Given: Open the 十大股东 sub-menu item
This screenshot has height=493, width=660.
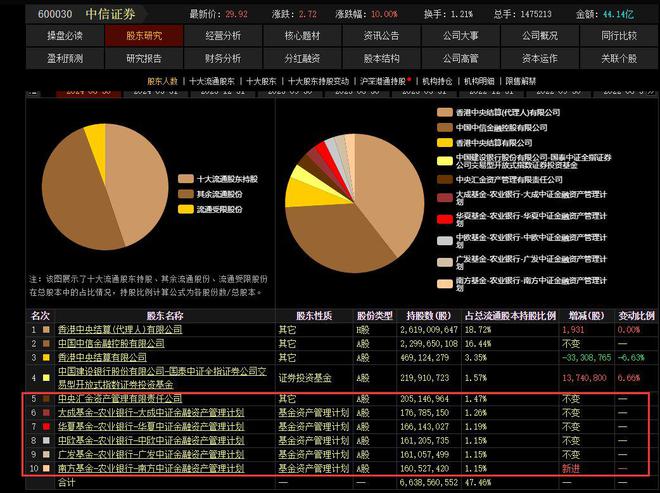Looking at the screenshot, I should [x=261, y=81].
